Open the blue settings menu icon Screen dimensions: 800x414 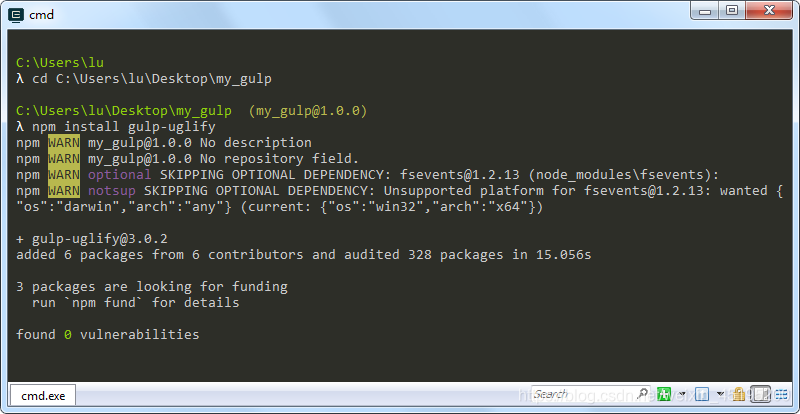coord(781,394)
